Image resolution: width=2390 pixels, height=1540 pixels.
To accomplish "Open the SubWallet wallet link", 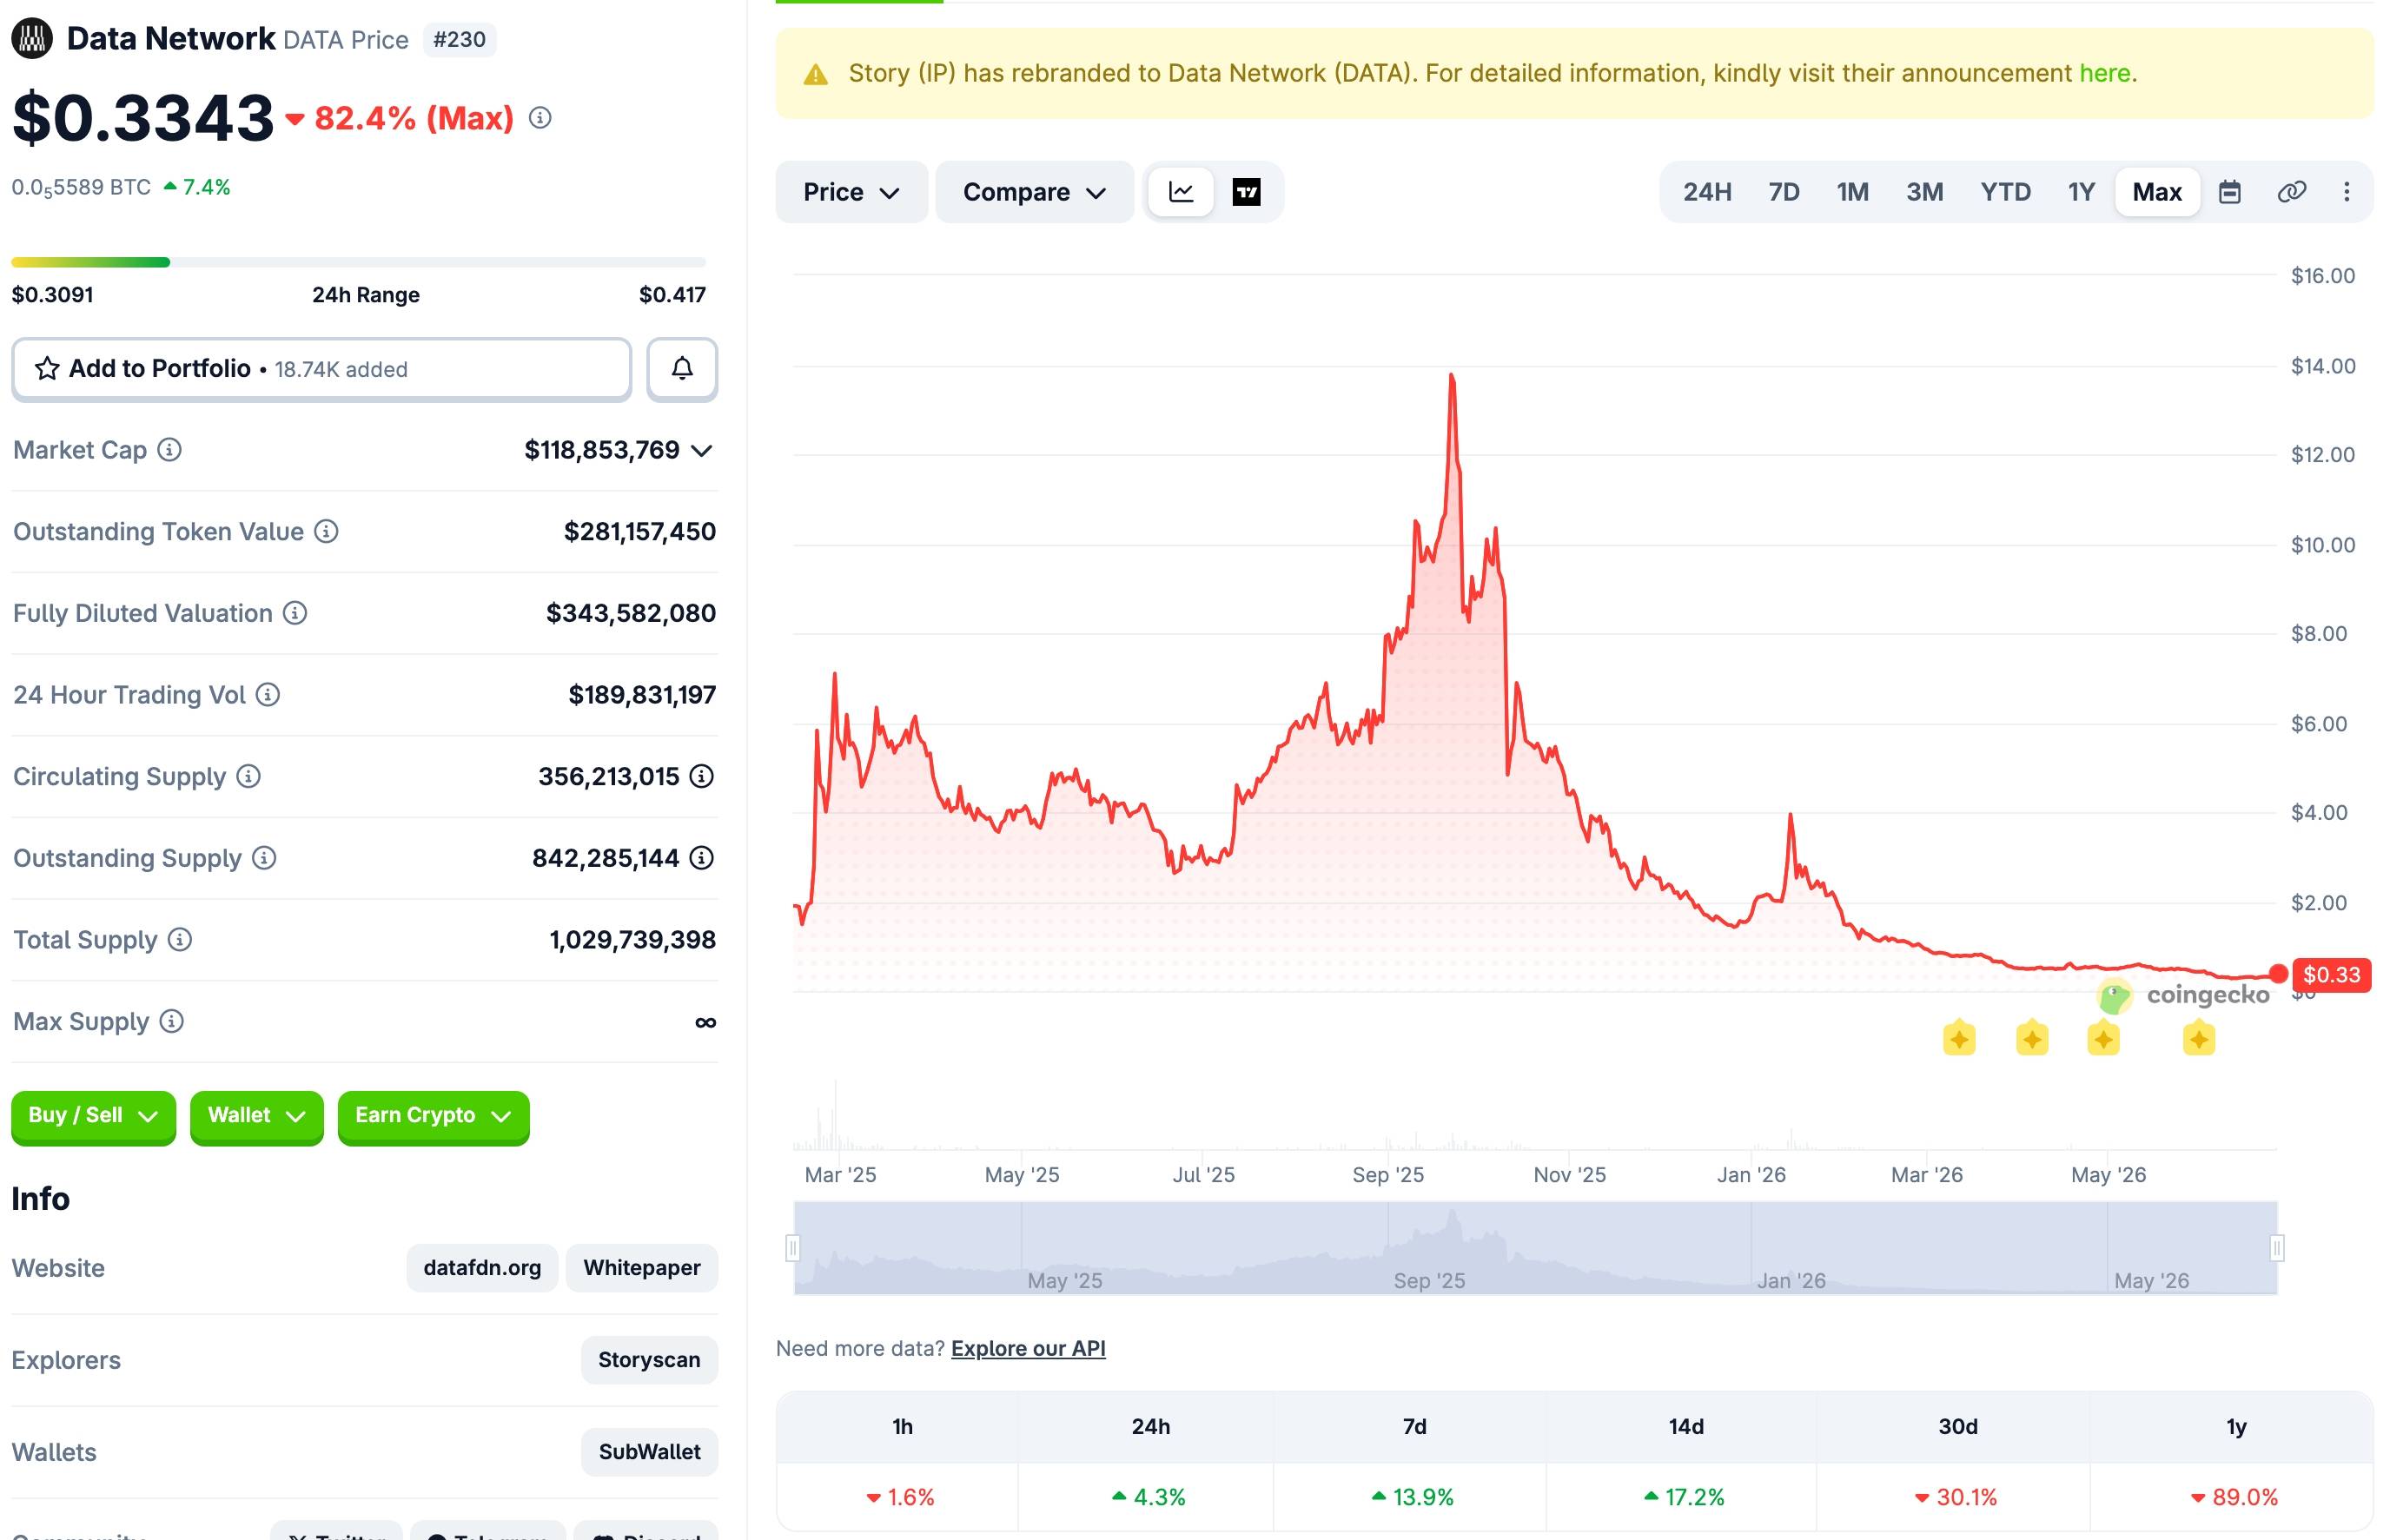I will 649,1452.
